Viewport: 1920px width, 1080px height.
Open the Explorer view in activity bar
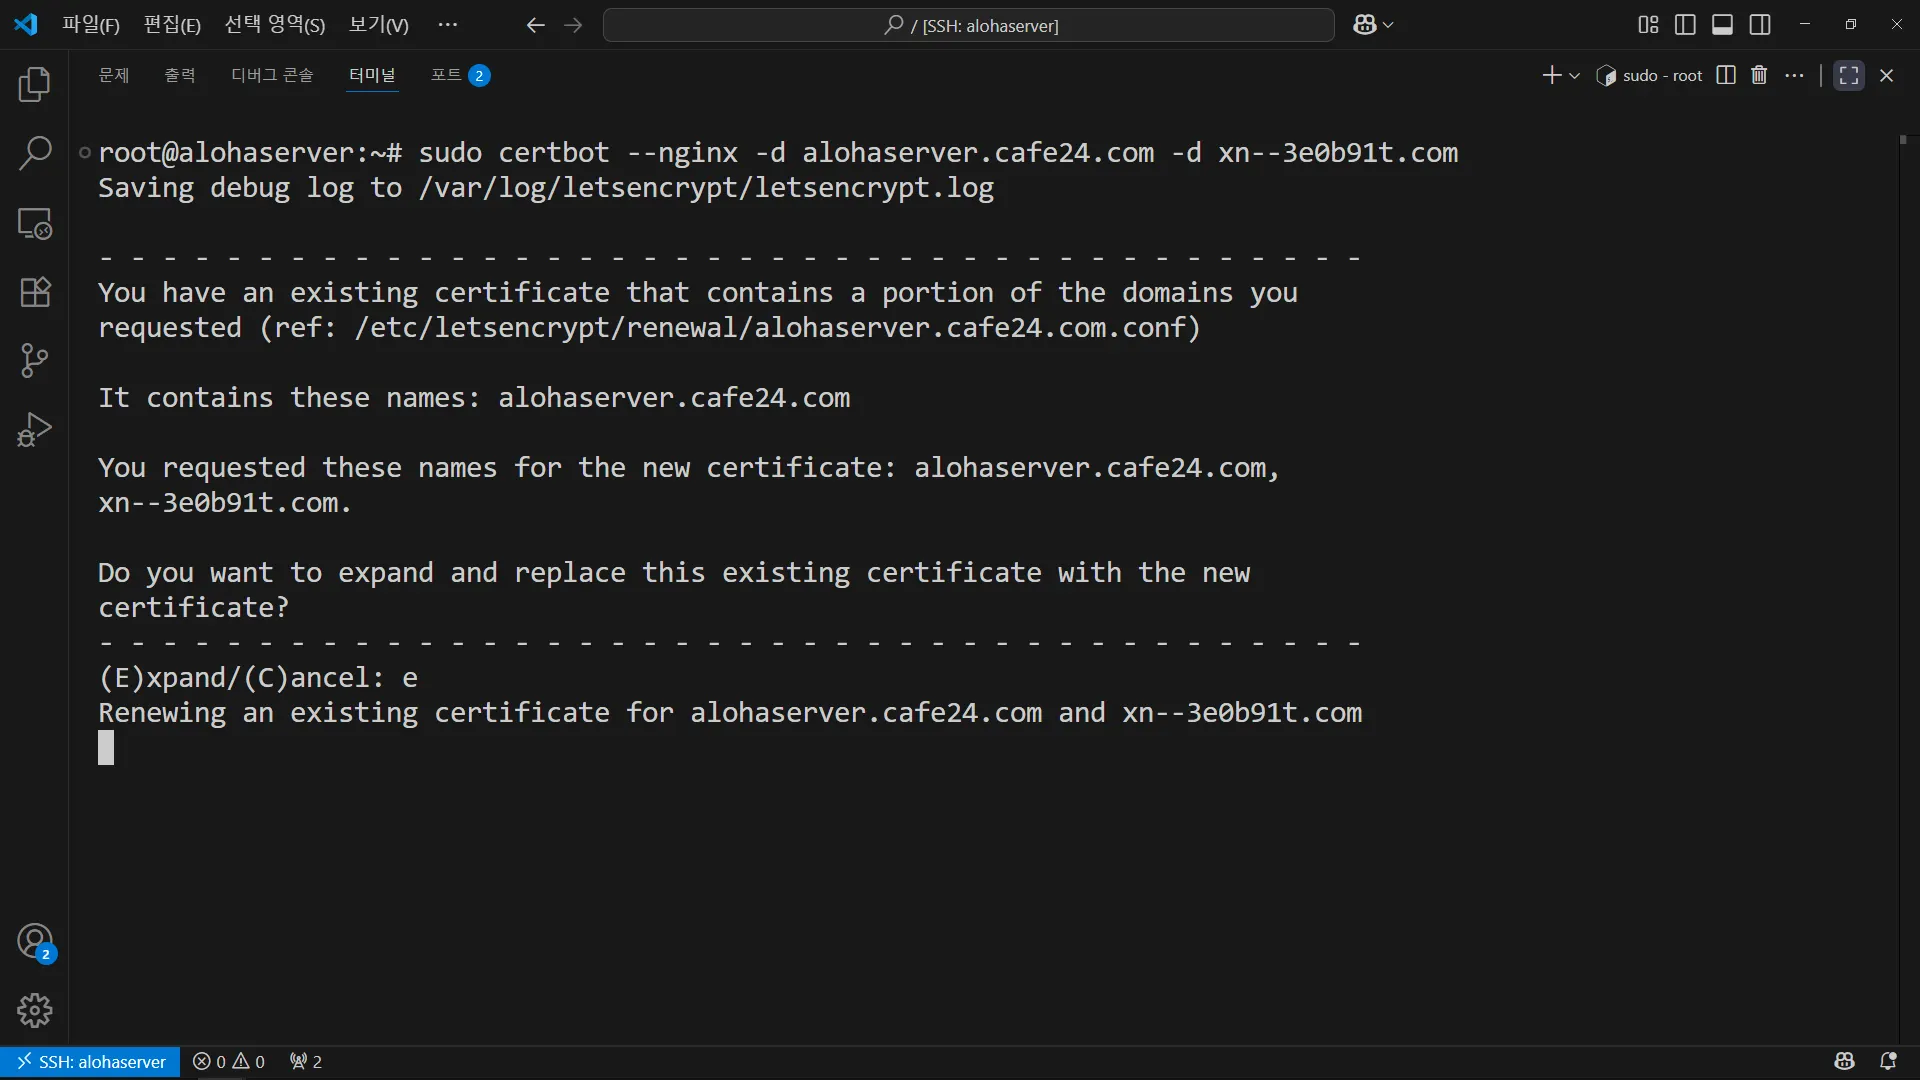pos(35,85)
